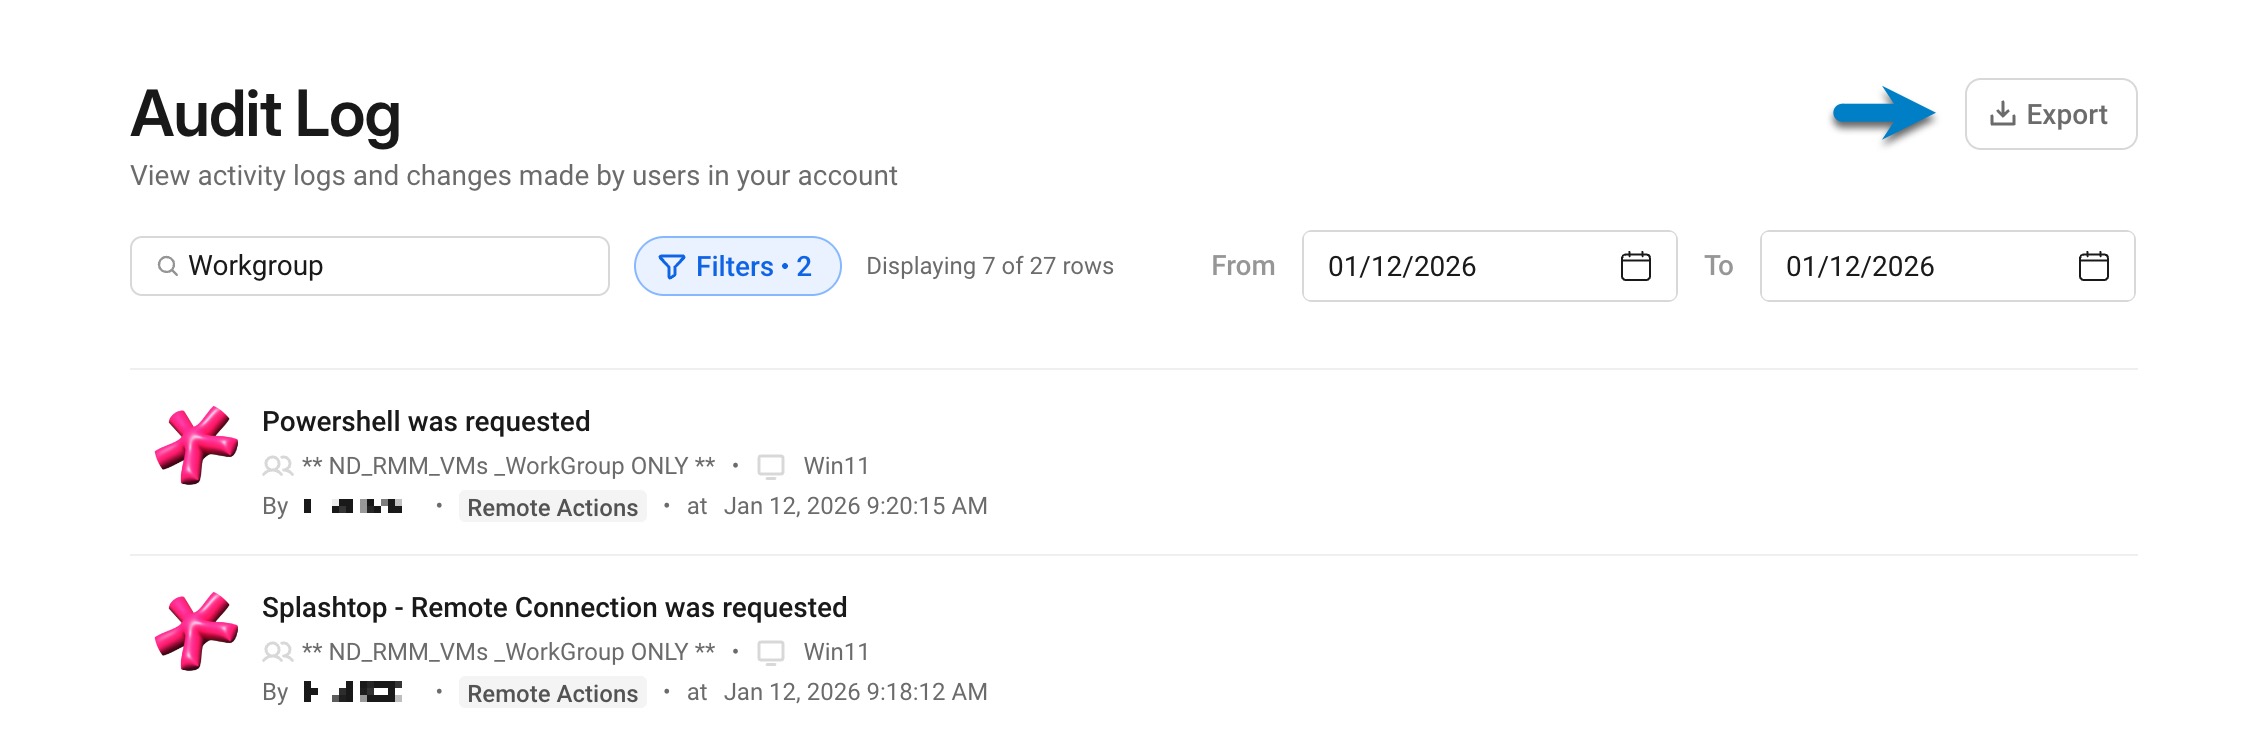Open the To date calendar icon
2266x740 pixels.
(2093, 266)
